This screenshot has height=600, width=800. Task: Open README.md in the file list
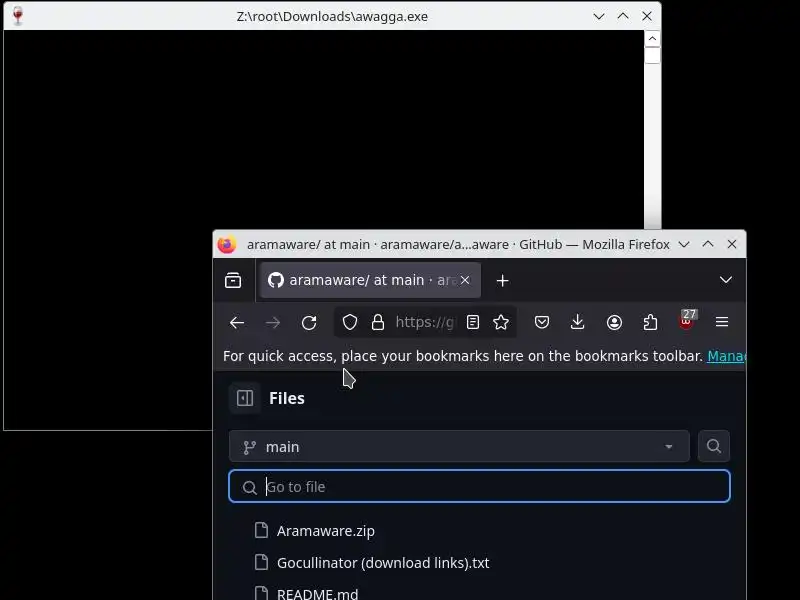pos(317,593)
